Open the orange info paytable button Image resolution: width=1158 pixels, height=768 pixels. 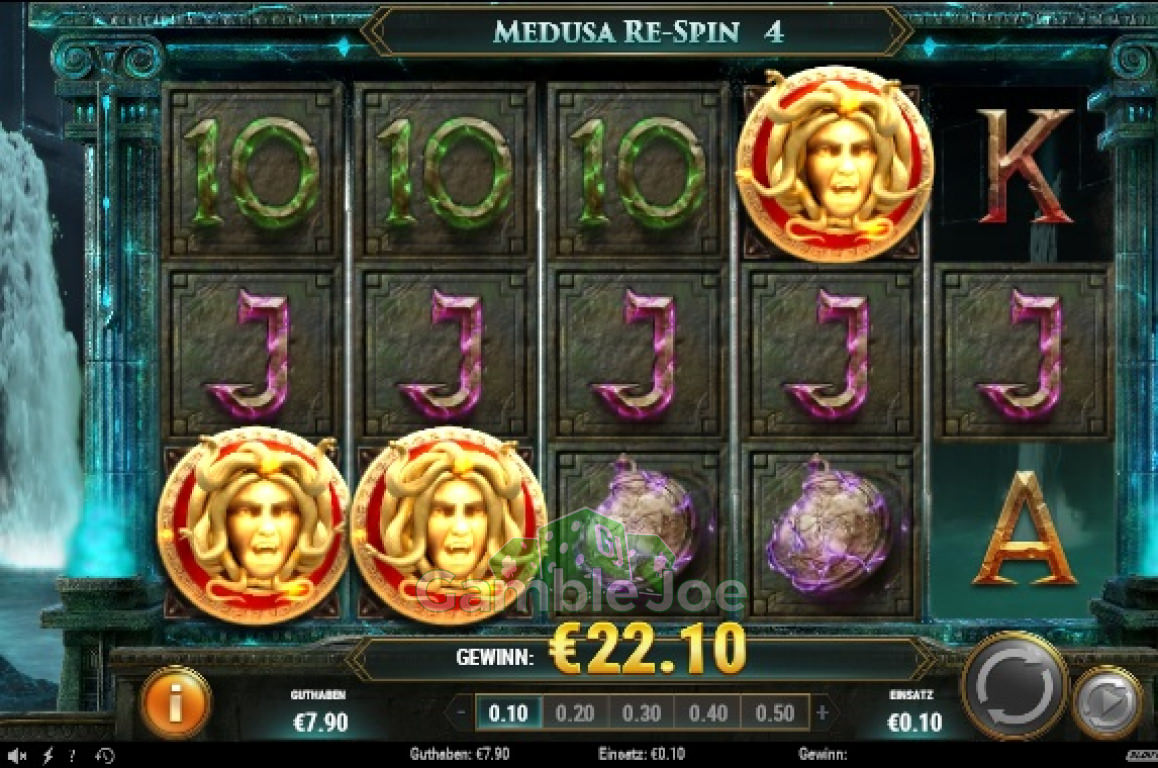coord(175,702)
